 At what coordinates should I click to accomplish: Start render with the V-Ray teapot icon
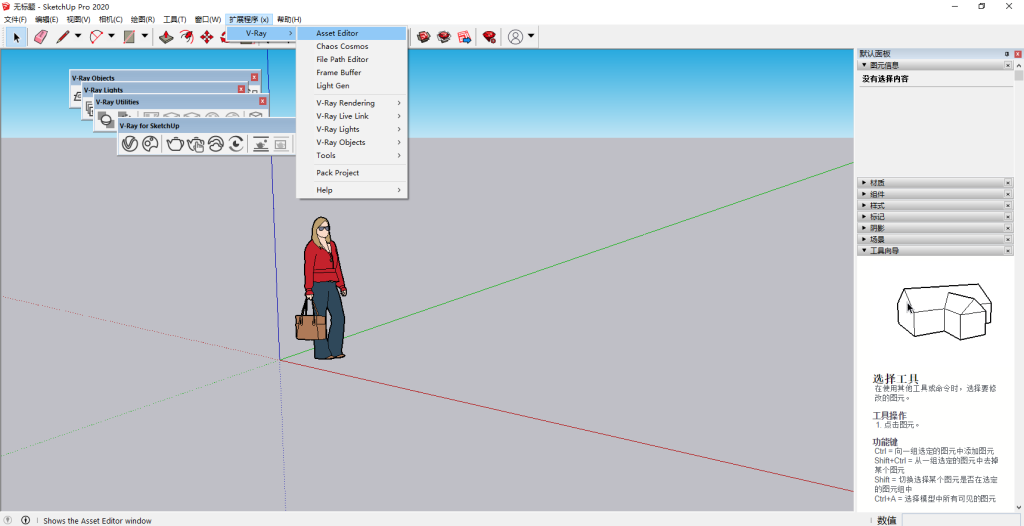175,144
